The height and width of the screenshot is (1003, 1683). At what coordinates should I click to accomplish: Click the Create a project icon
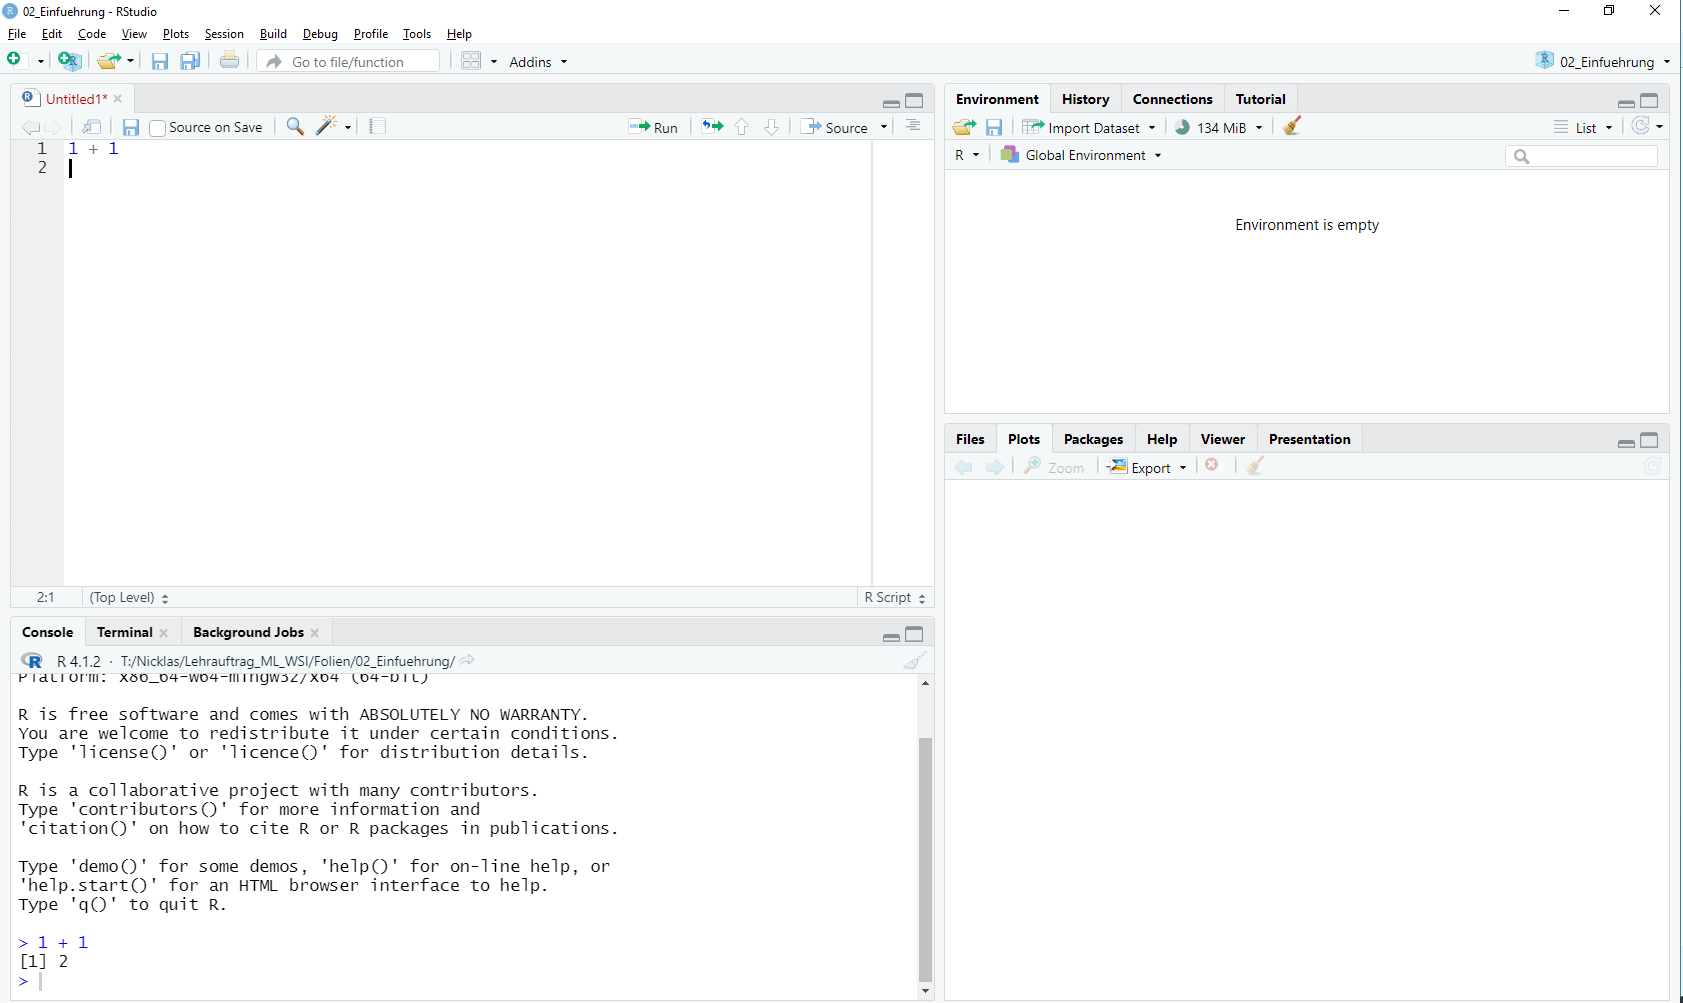[69, 61]
